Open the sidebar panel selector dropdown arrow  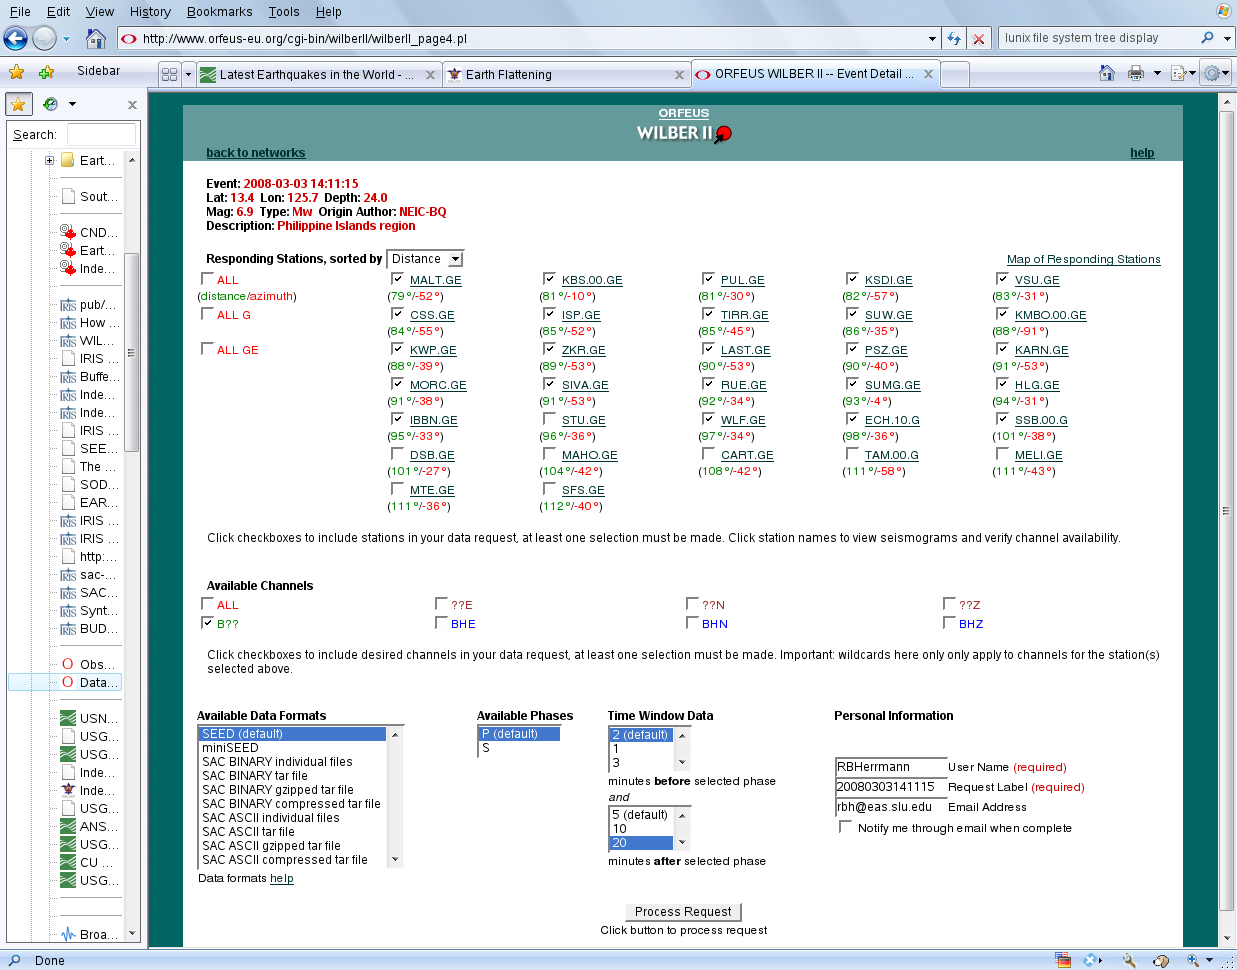[x=72, y=104]
